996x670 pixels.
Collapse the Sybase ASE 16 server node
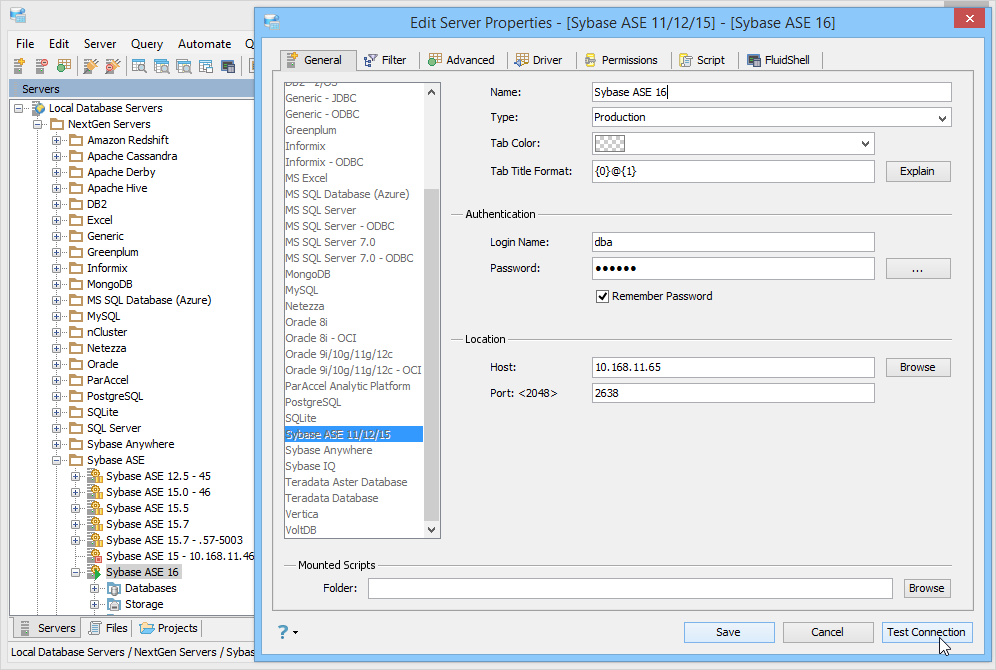point(76,572)
